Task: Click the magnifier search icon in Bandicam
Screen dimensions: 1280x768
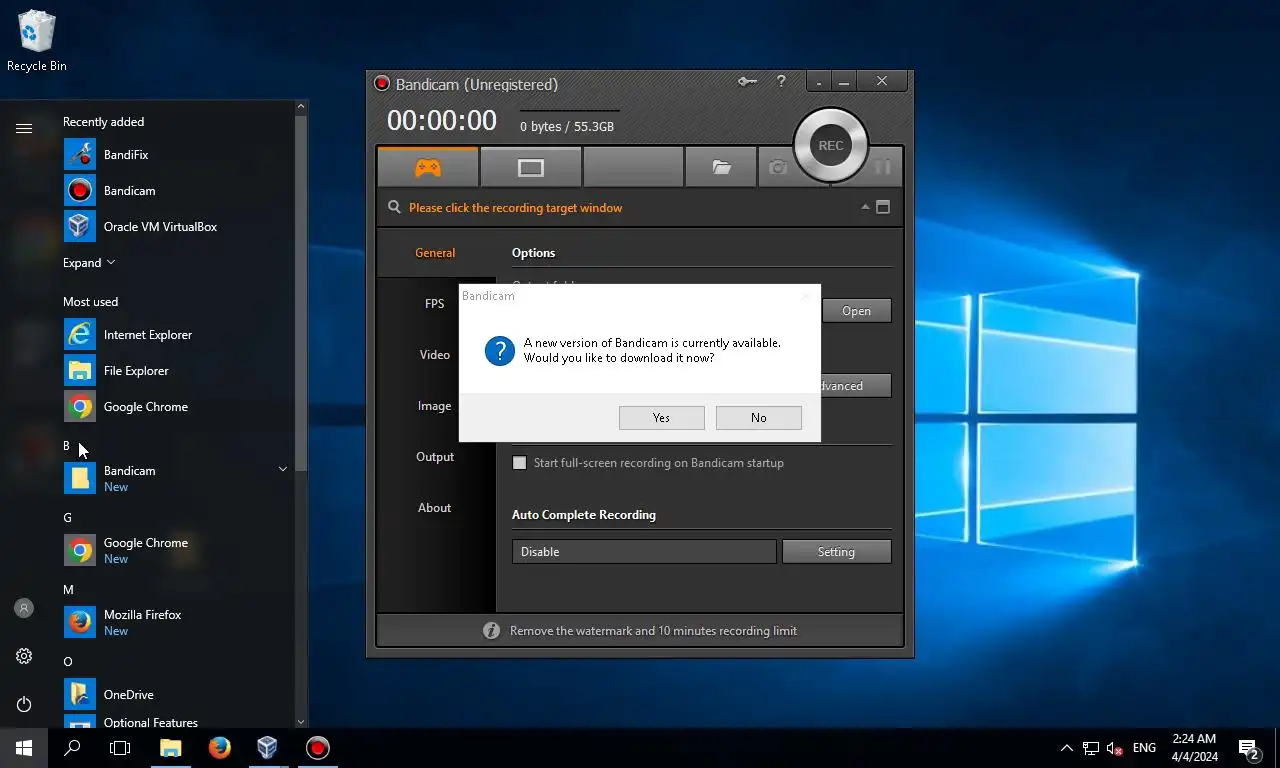Action: (395, 207)
